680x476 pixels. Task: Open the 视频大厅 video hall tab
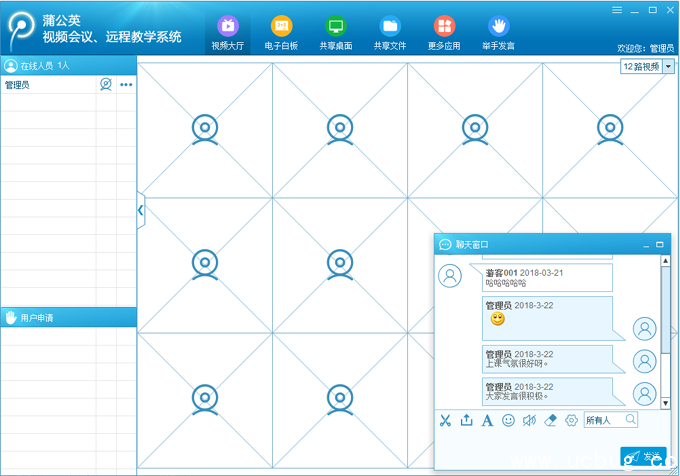point(227,31)
